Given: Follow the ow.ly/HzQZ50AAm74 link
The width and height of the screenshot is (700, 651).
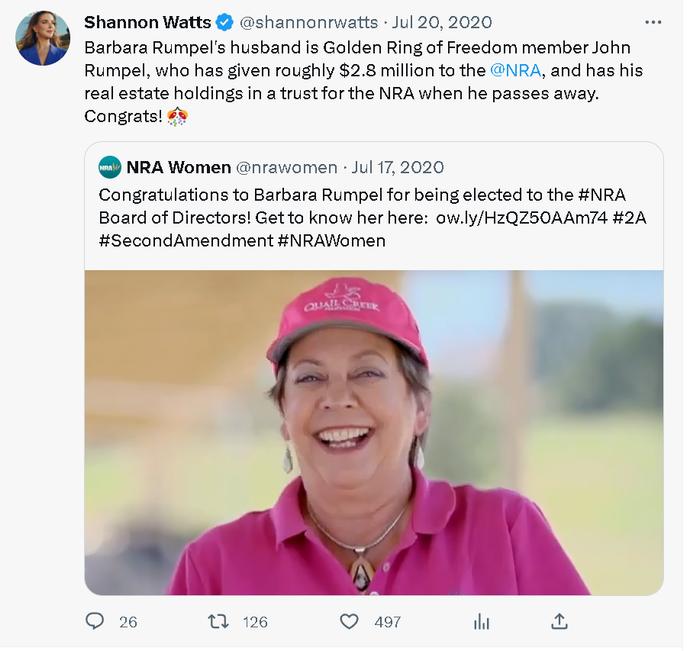Looking at the screenshot, I should (x=521, y=217).
